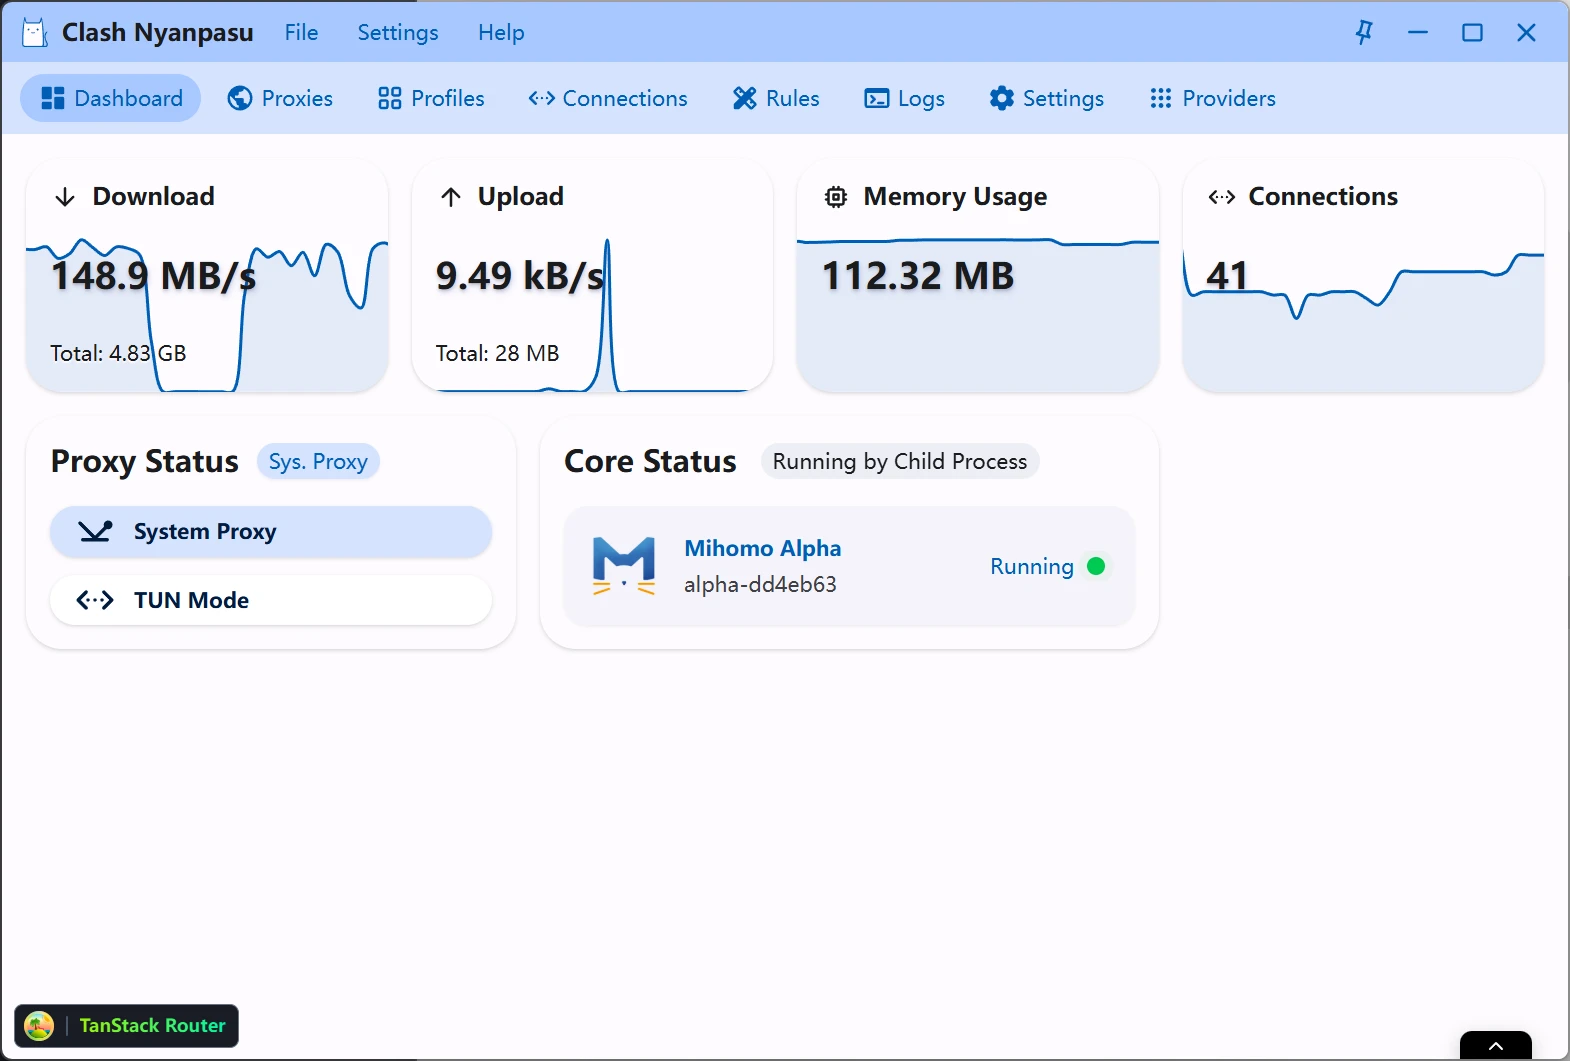Click the Mihomo Alpha core logo

point(624,566)
